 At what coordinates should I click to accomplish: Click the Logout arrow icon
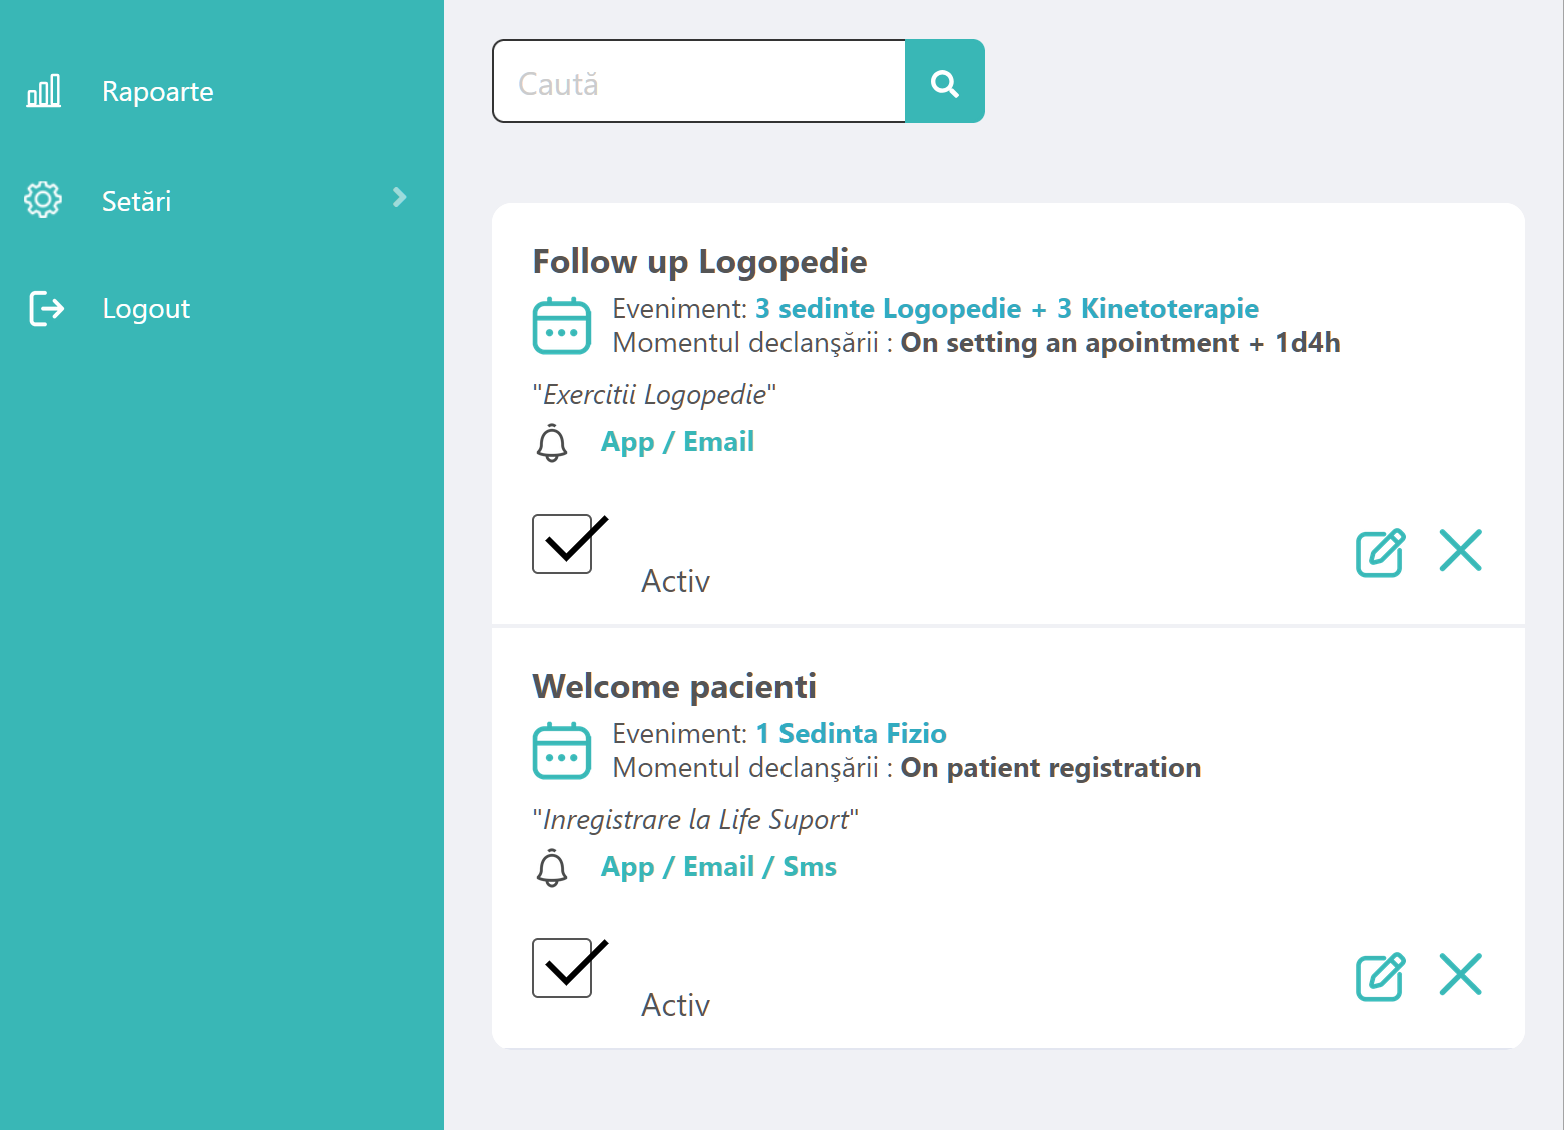pyautogui.click(x=46, y=308)
